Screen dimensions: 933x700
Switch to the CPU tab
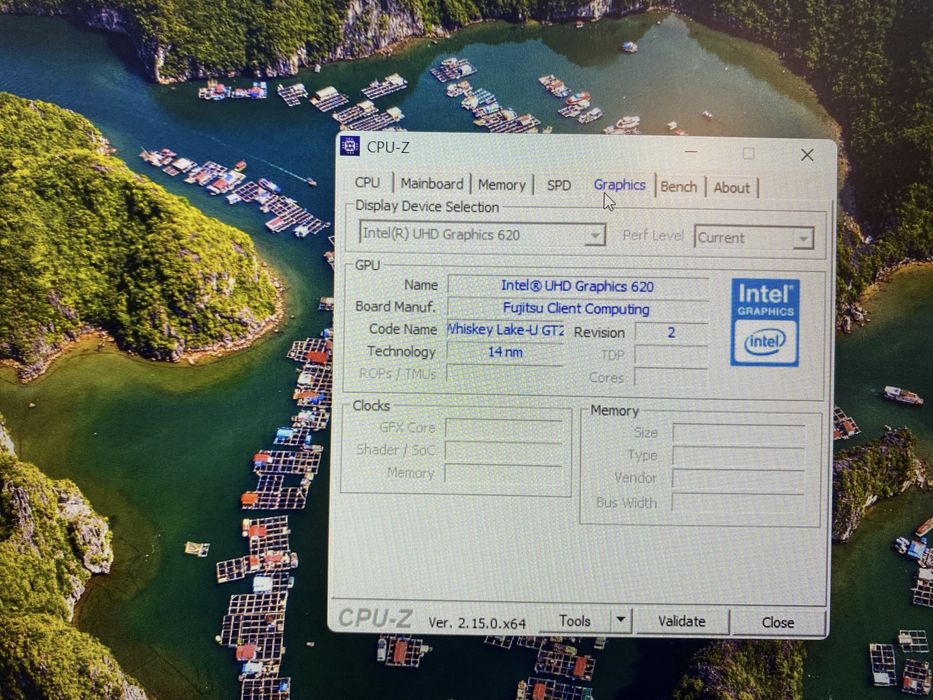point(367,183)
